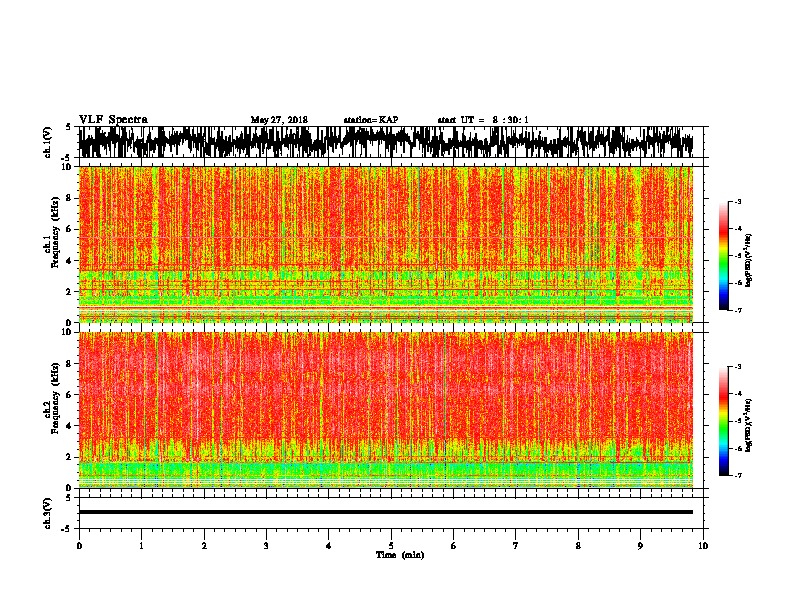Viewport: 792px width, 612px height.
Task: Click time axis tick label "1"
Action: point(141,546)
